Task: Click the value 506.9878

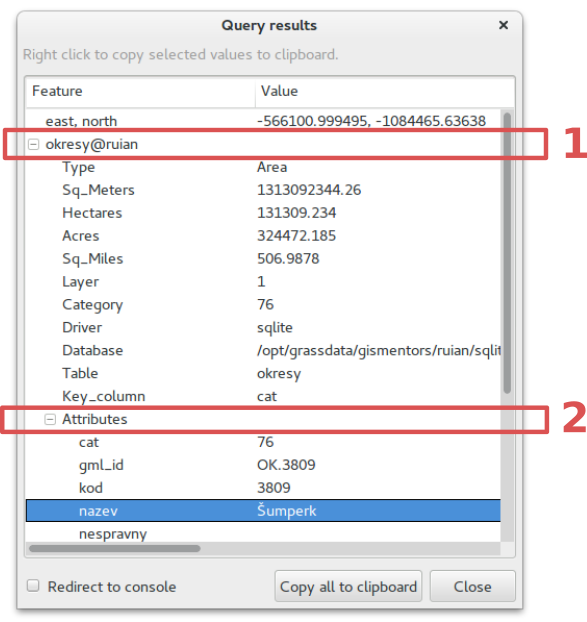Action: point(288,259)
